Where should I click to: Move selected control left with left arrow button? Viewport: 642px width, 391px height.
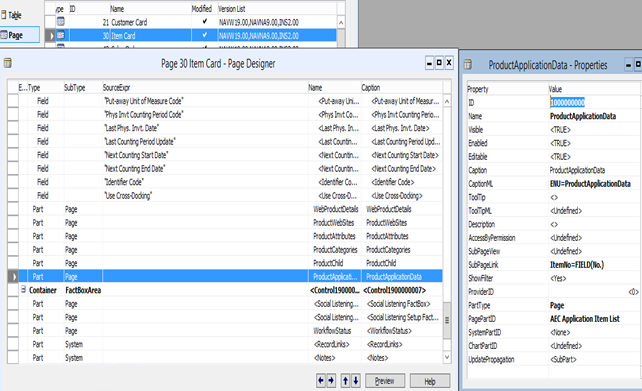click(321, 381)
